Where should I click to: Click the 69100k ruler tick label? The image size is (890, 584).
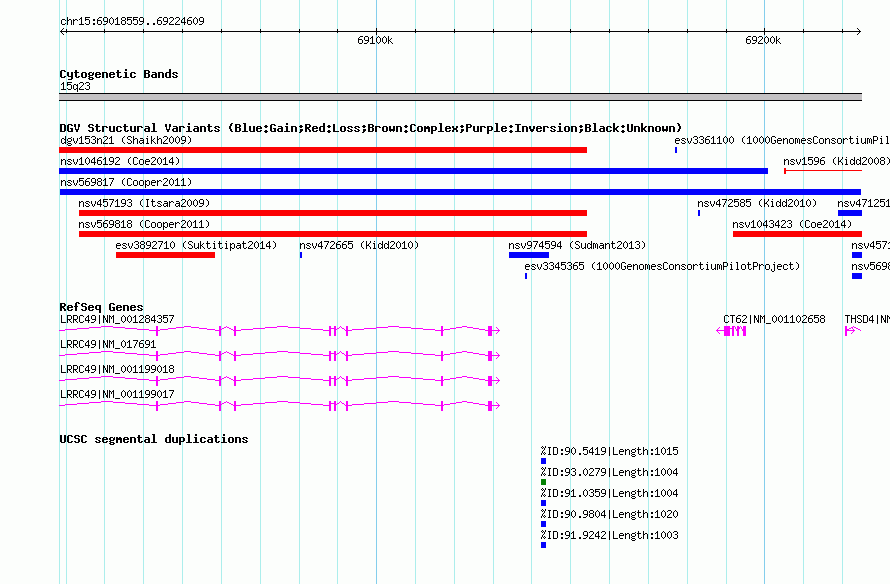tap(375, 40)
